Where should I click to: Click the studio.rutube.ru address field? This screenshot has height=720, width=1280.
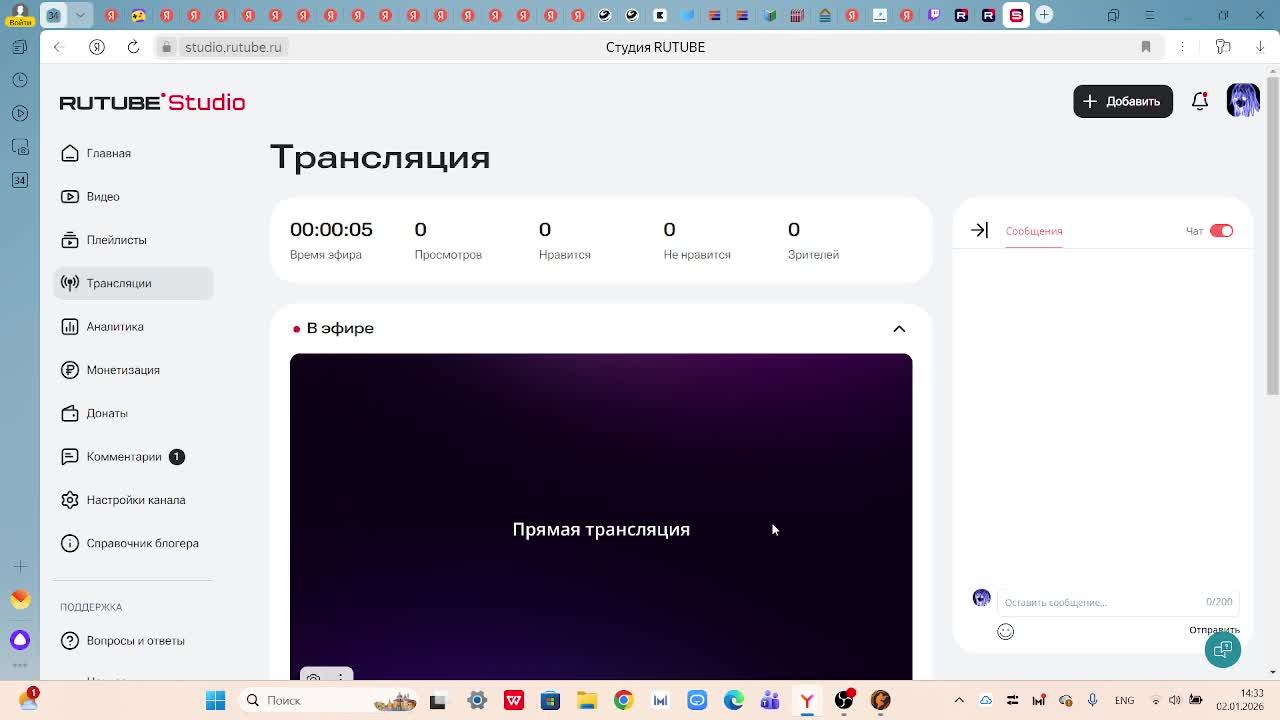(x=233, y=47)
